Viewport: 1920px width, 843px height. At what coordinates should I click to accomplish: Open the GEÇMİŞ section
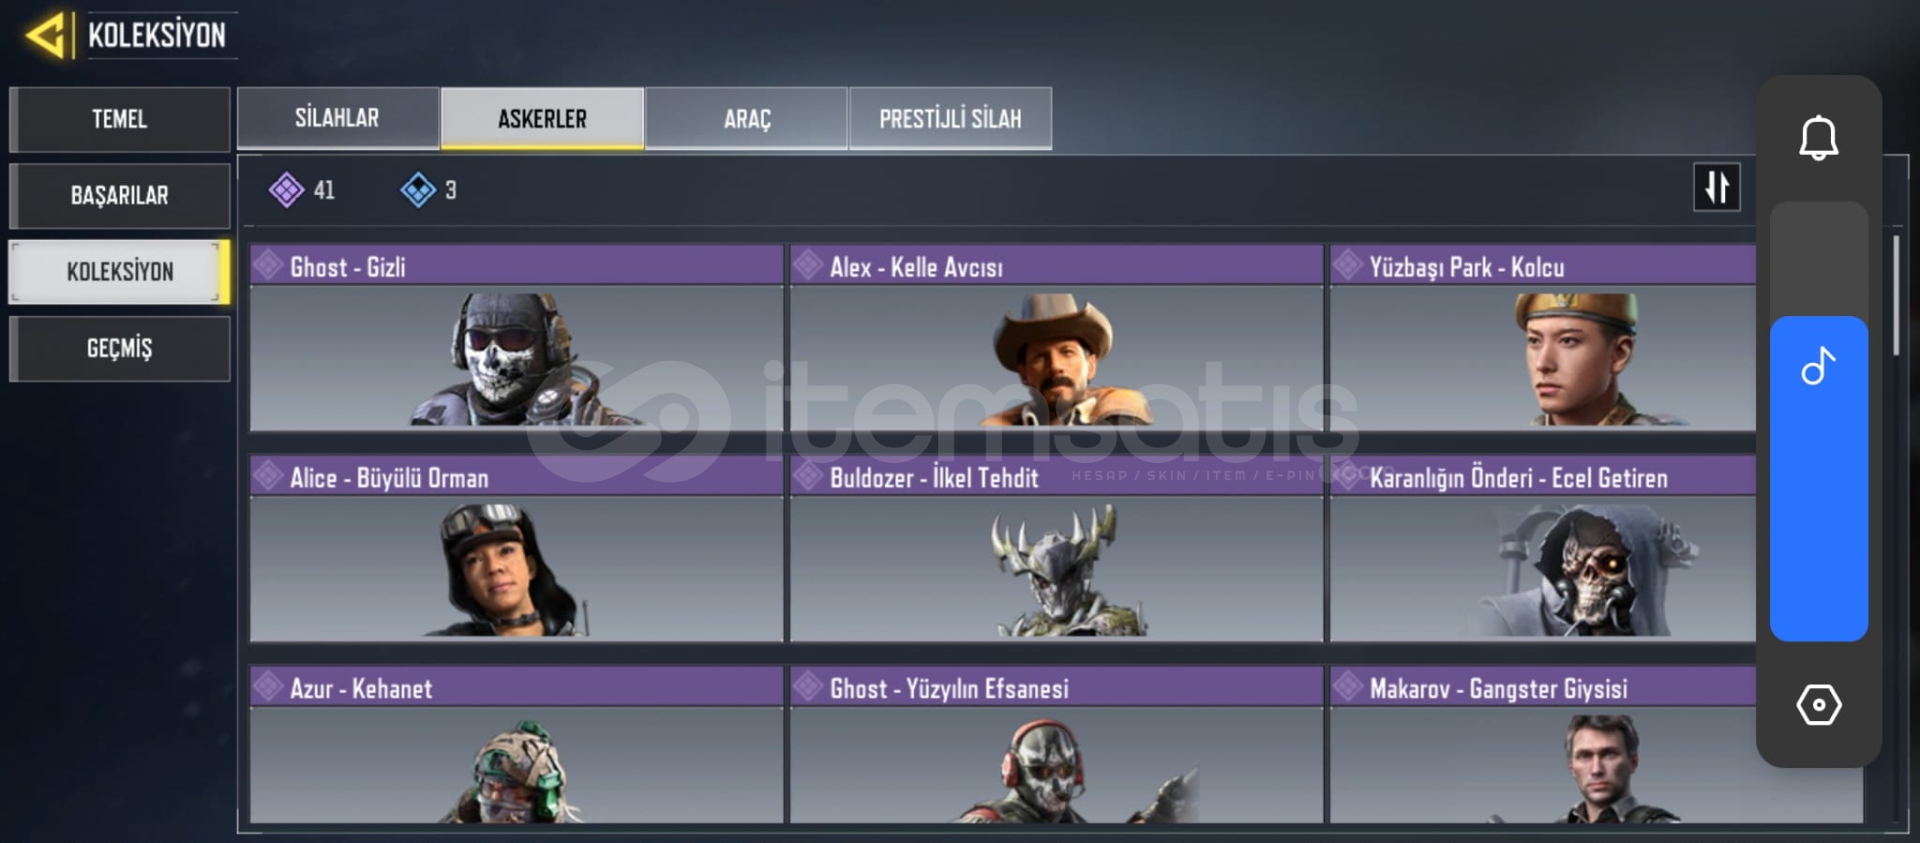[120, 349]
